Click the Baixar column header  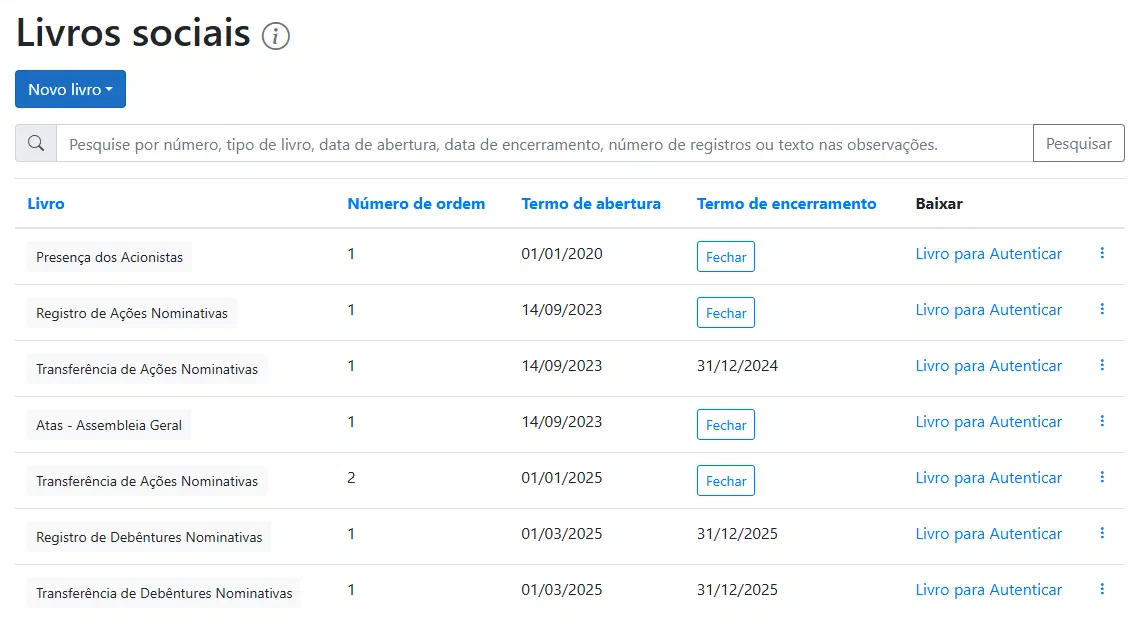(x=939, y=204)
